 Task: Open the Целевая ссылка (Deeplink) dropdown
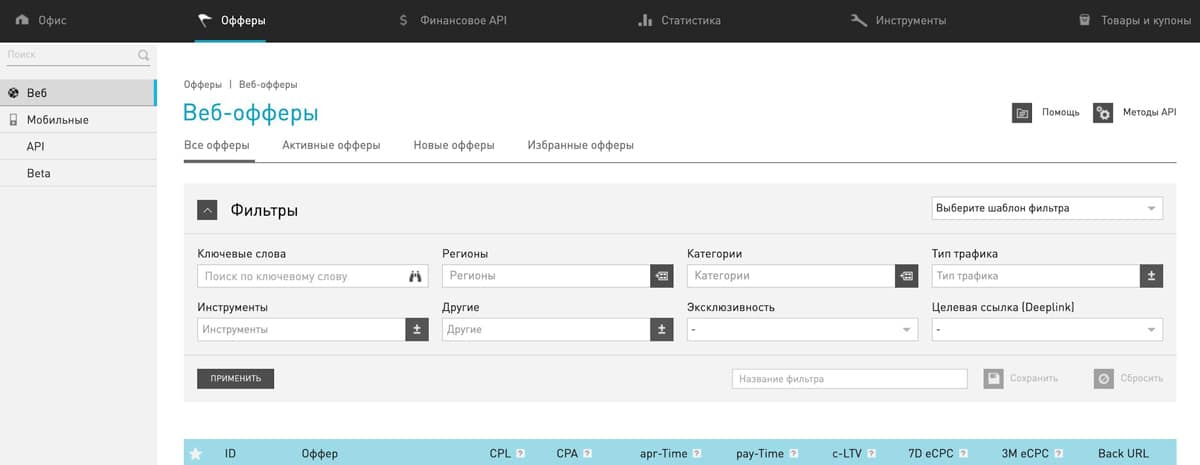coord(1047,329)
